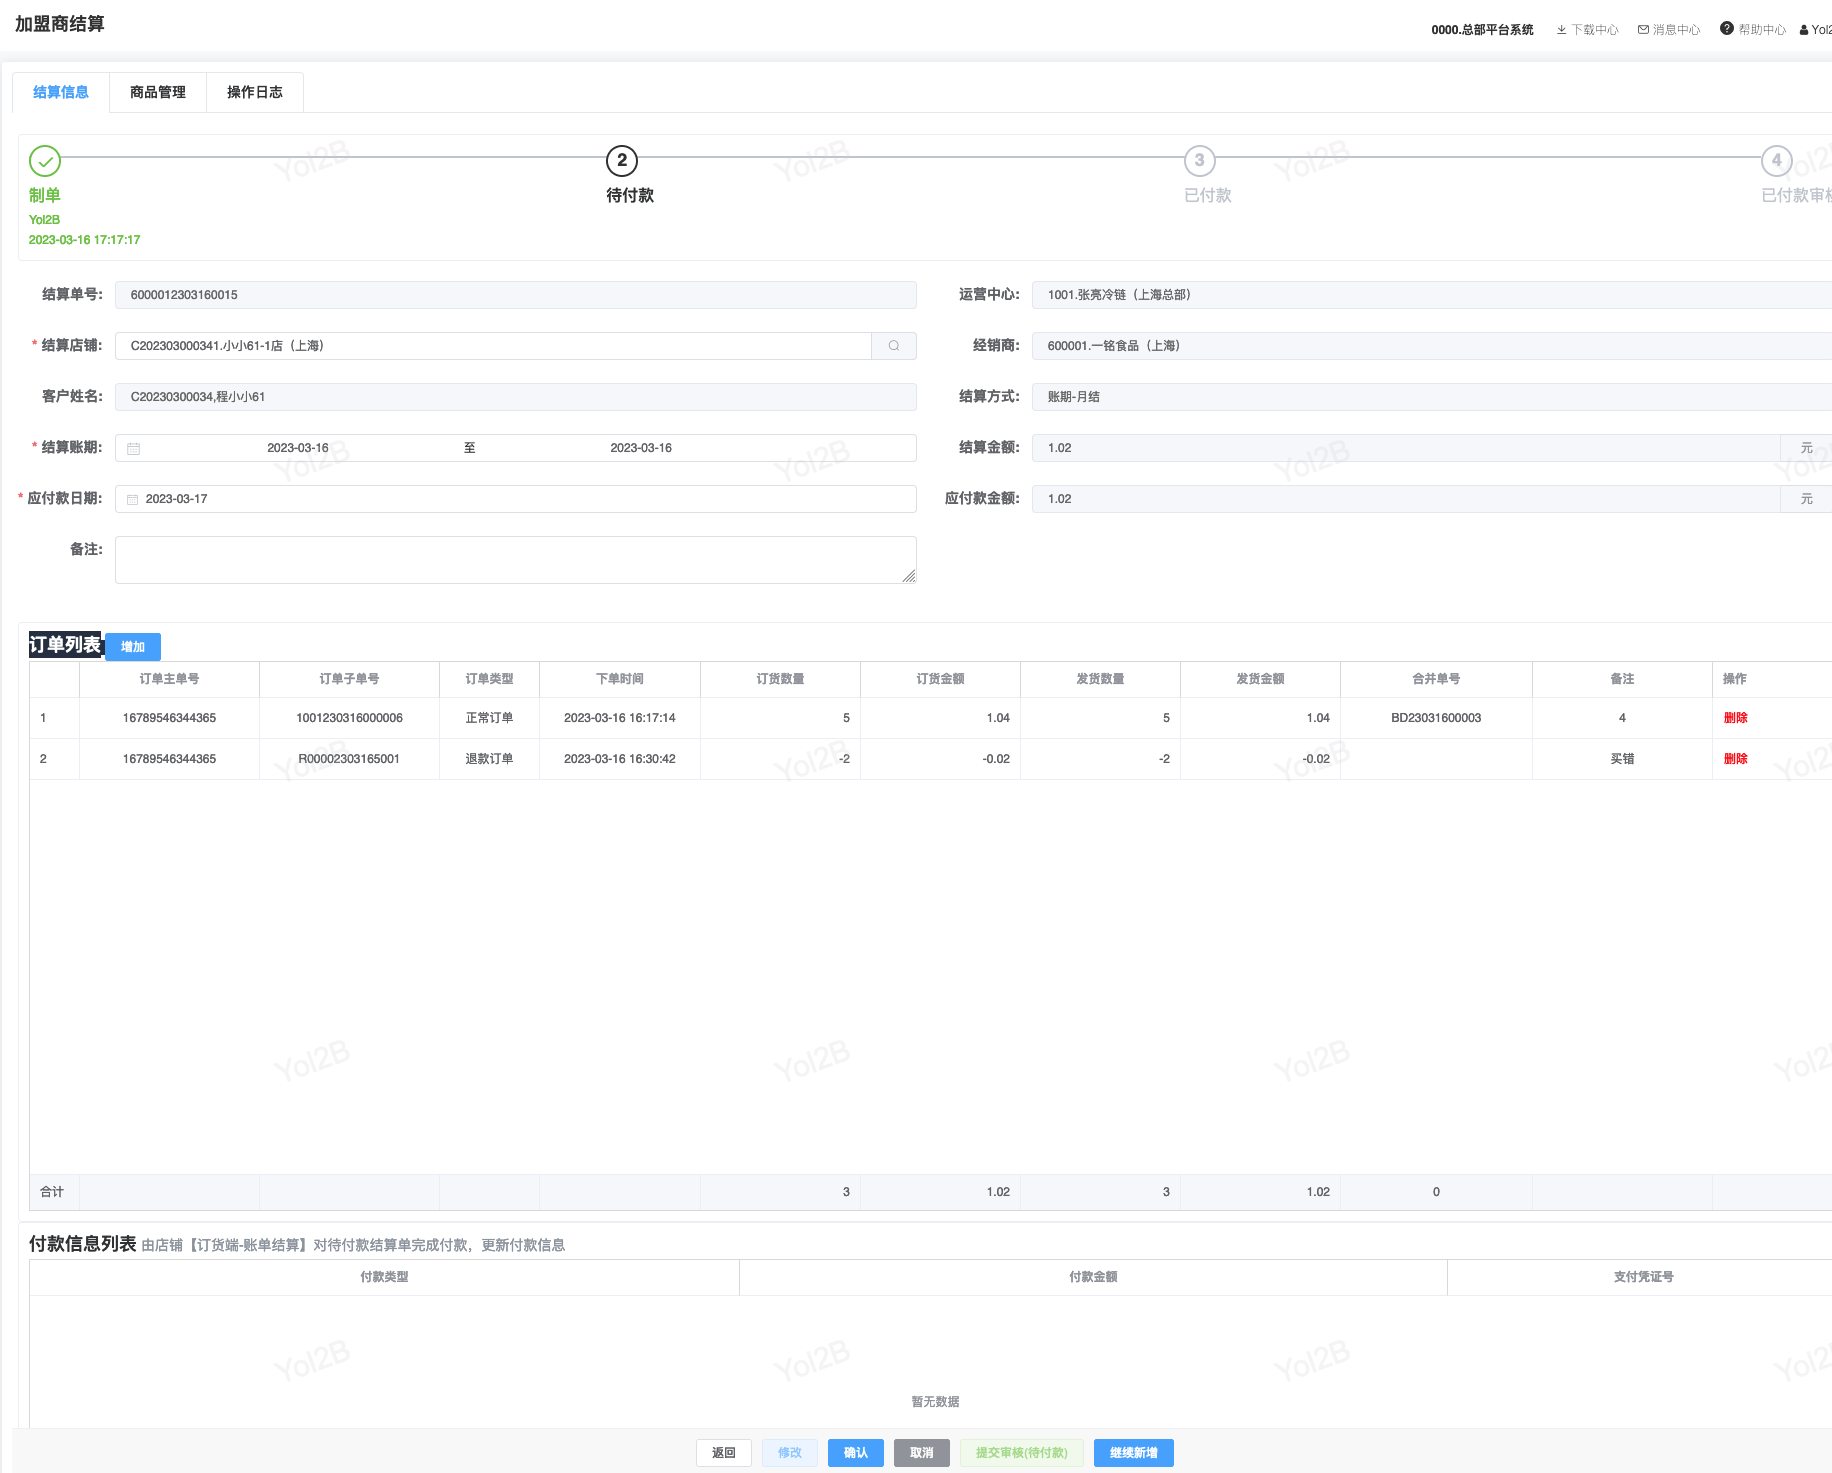Click the 订货金额 column header

tap(940, 679)
